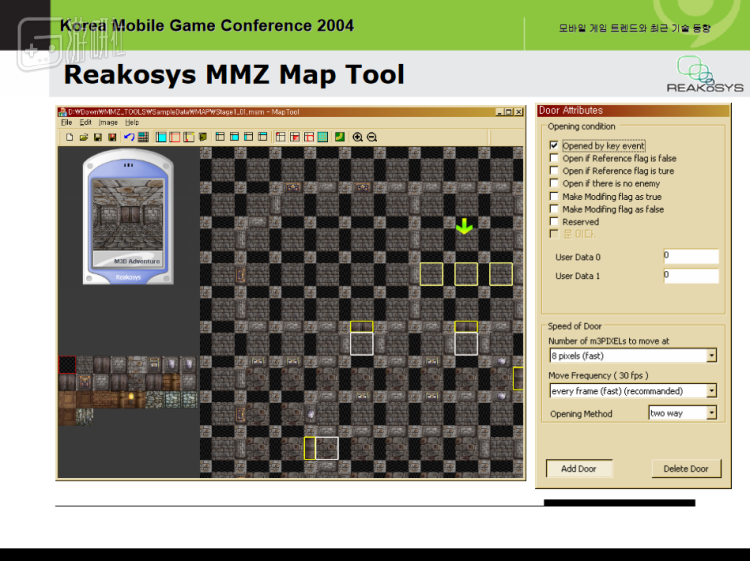Image resolution: width=750 pixels, height=561 pixels.
Task: Click the blue Undo arrow icon
Action: coord(128,137)
